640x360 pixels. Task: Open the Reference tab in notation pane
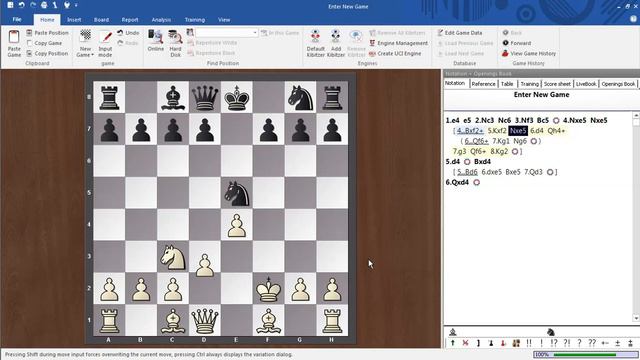[x=483, y=84]
